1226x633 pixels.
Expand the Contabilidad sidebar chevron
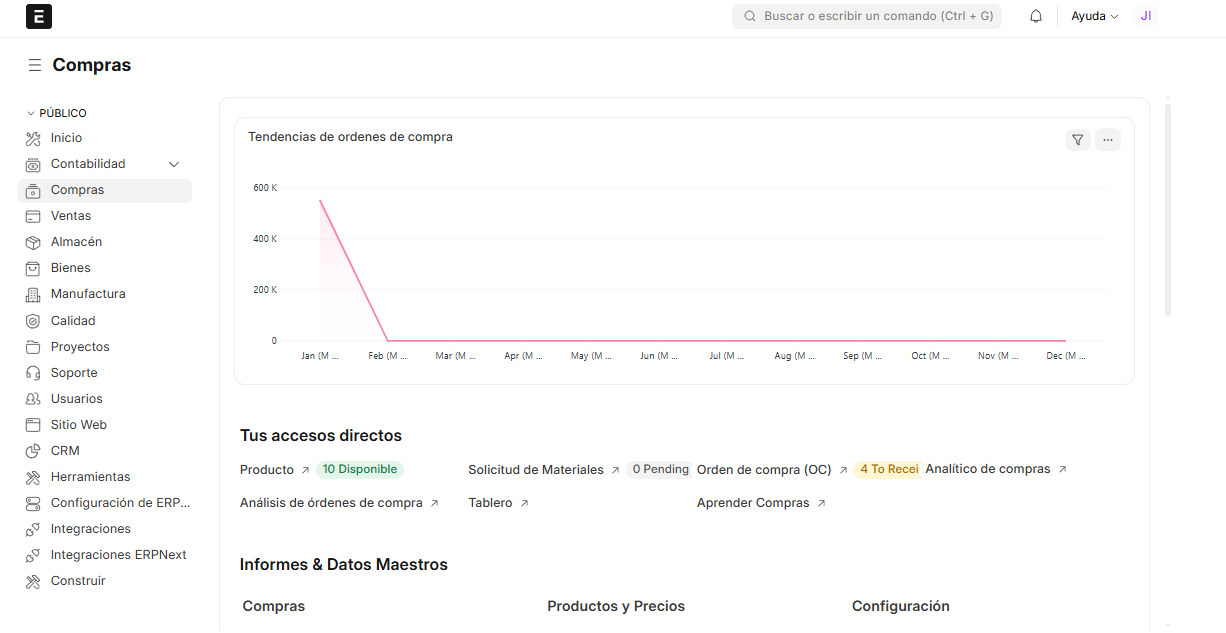174,164
